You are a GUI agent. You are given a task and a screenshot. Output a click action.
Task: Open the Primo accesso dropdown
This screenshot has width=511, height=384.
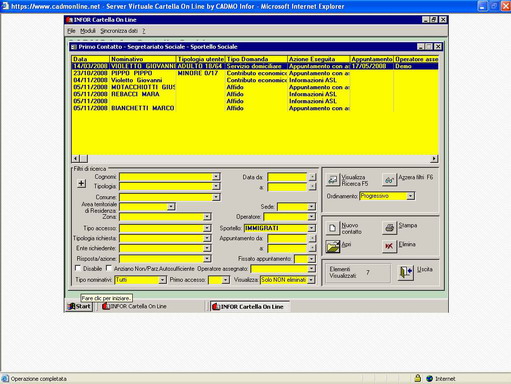(x=226, y=280)
